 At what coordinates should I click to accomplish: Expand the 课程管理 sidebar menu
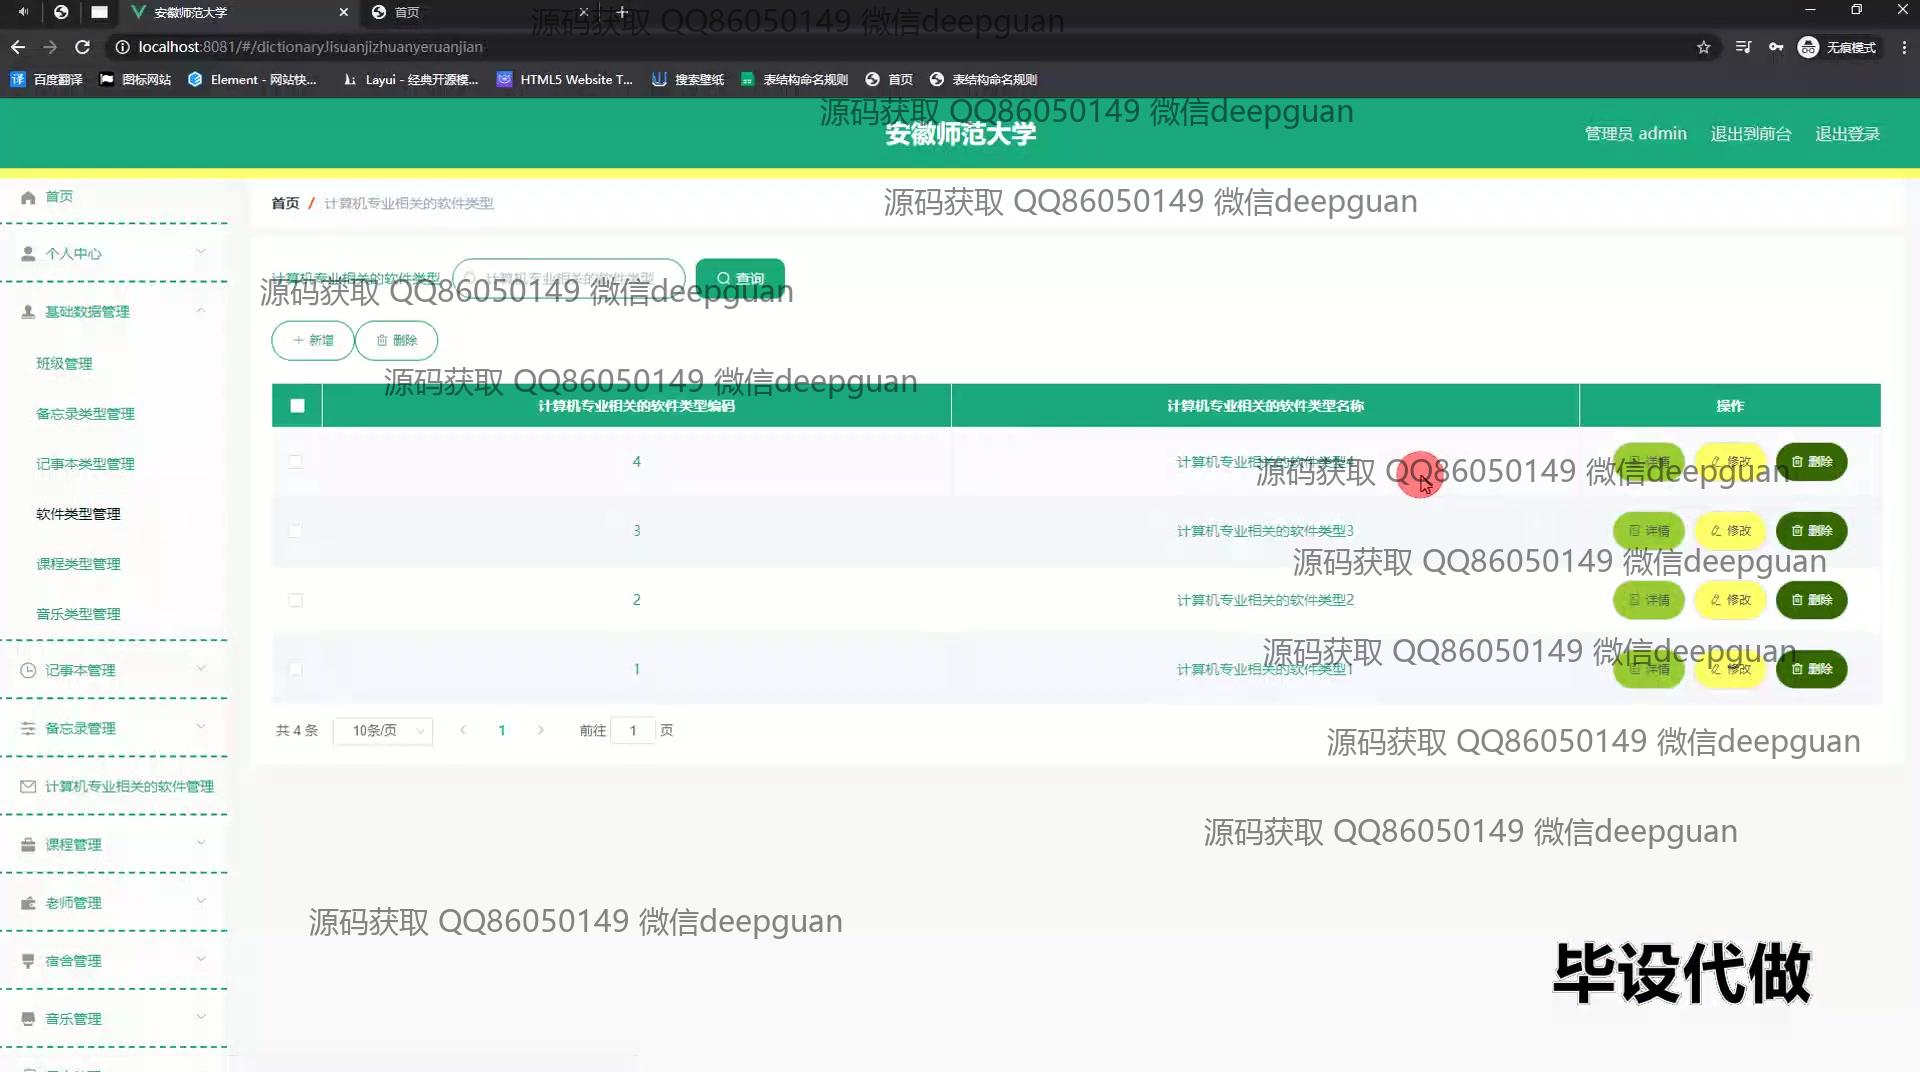(115, 845)
